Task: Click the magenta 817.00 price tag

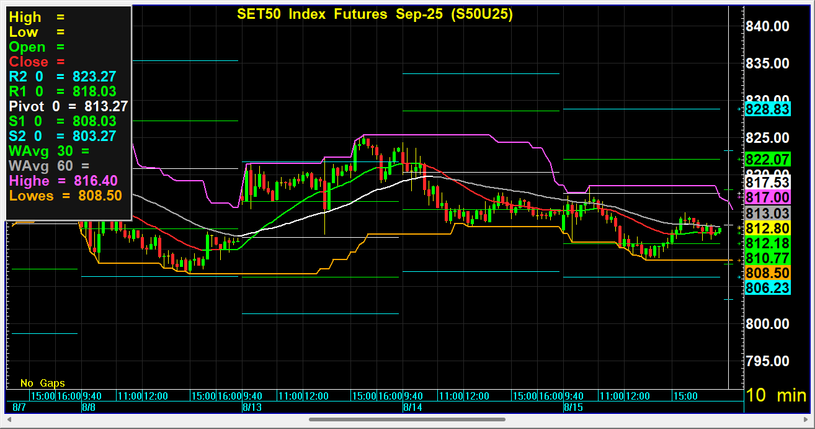Action: pyautogui.click(x=768, y=198)
